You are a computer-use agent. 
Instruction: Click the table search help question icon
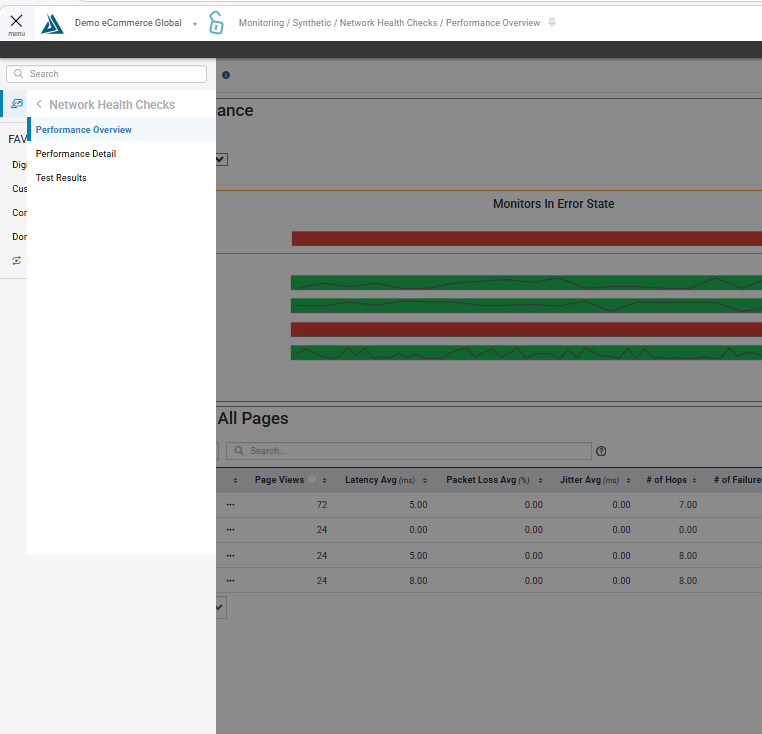(x=601, y=452)
